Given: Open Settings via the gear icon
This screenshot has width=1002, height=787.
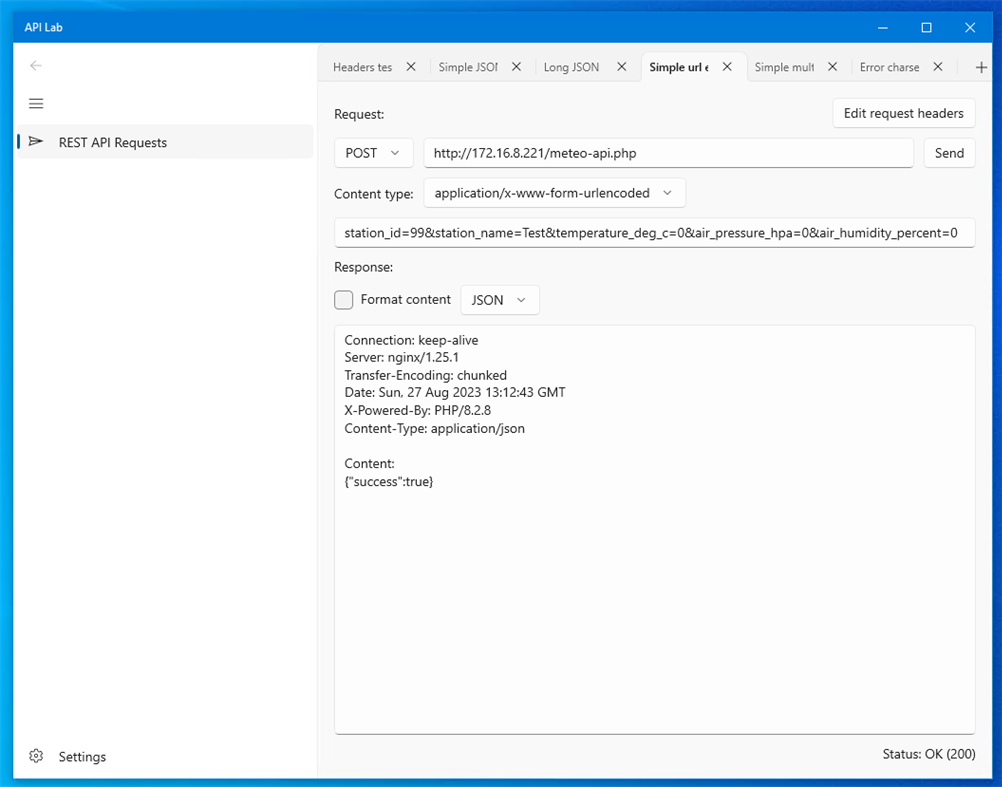Looking at the screenshot, I should [36, 756].
